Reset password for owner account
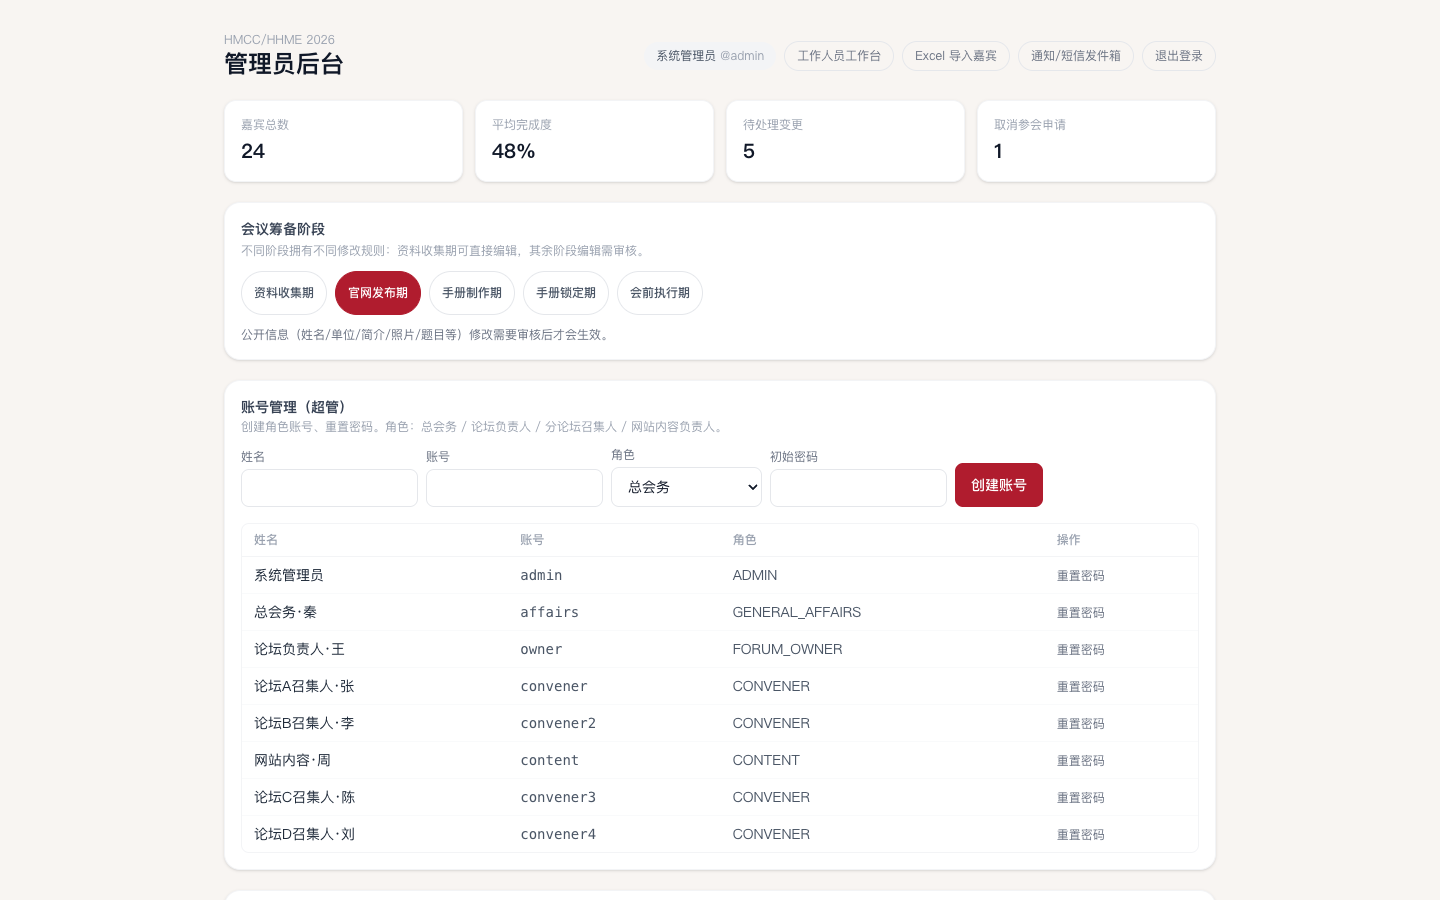This screenshot has height=900, width=1440. click(1080, 650)
